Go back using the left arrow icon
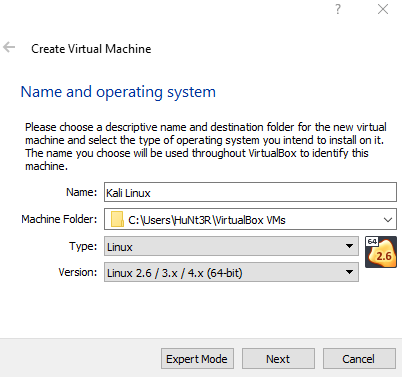This screenshot has width=402, height=377. coord(9,47)
